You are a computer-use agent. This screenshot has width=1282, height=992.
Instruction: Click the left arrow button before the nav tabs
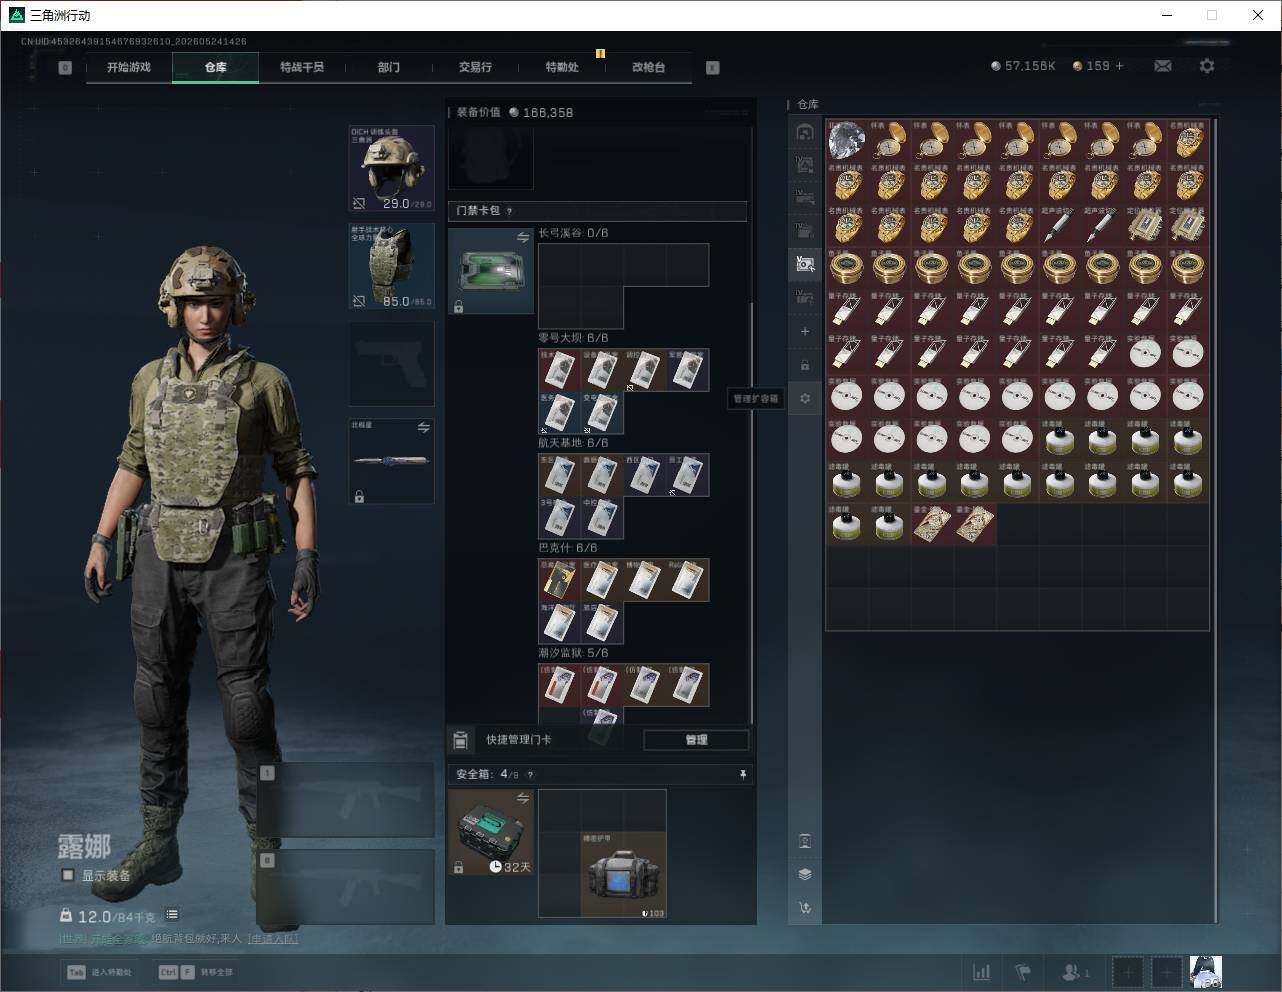65,68
